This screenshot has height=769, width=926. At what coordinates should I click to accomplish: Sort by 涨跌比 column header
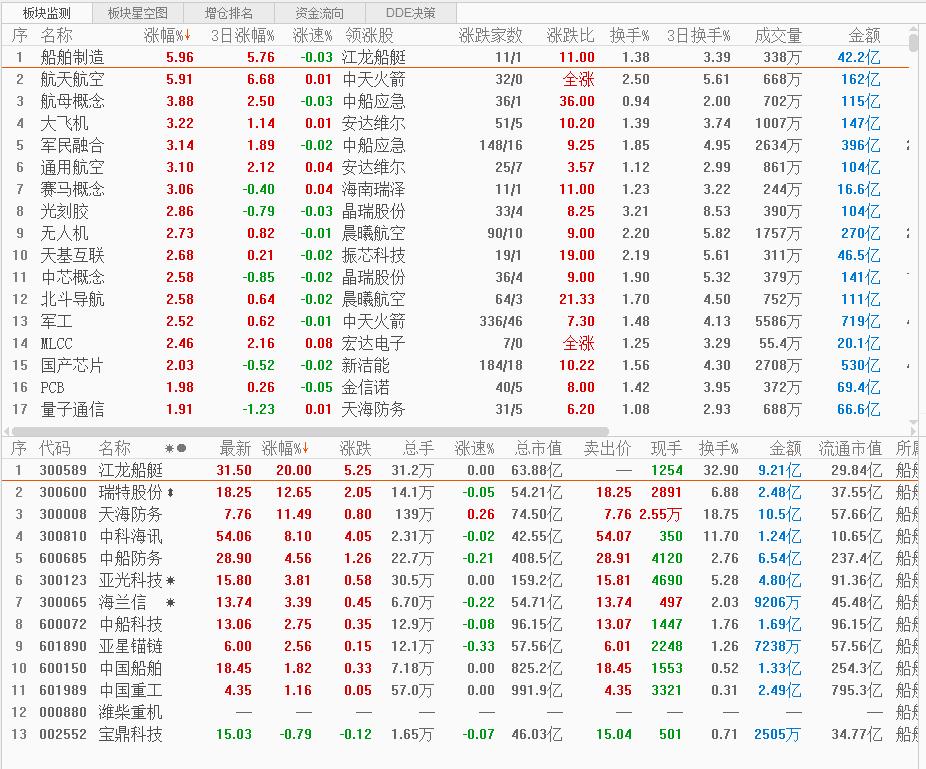(x=570, y=35)
